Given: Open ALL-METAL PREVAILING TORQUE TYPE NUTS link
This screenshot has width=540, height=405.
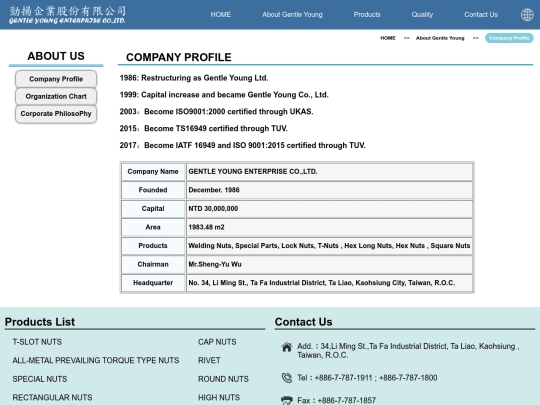Looking at the screenshot, I should click(x=96, y=361).
